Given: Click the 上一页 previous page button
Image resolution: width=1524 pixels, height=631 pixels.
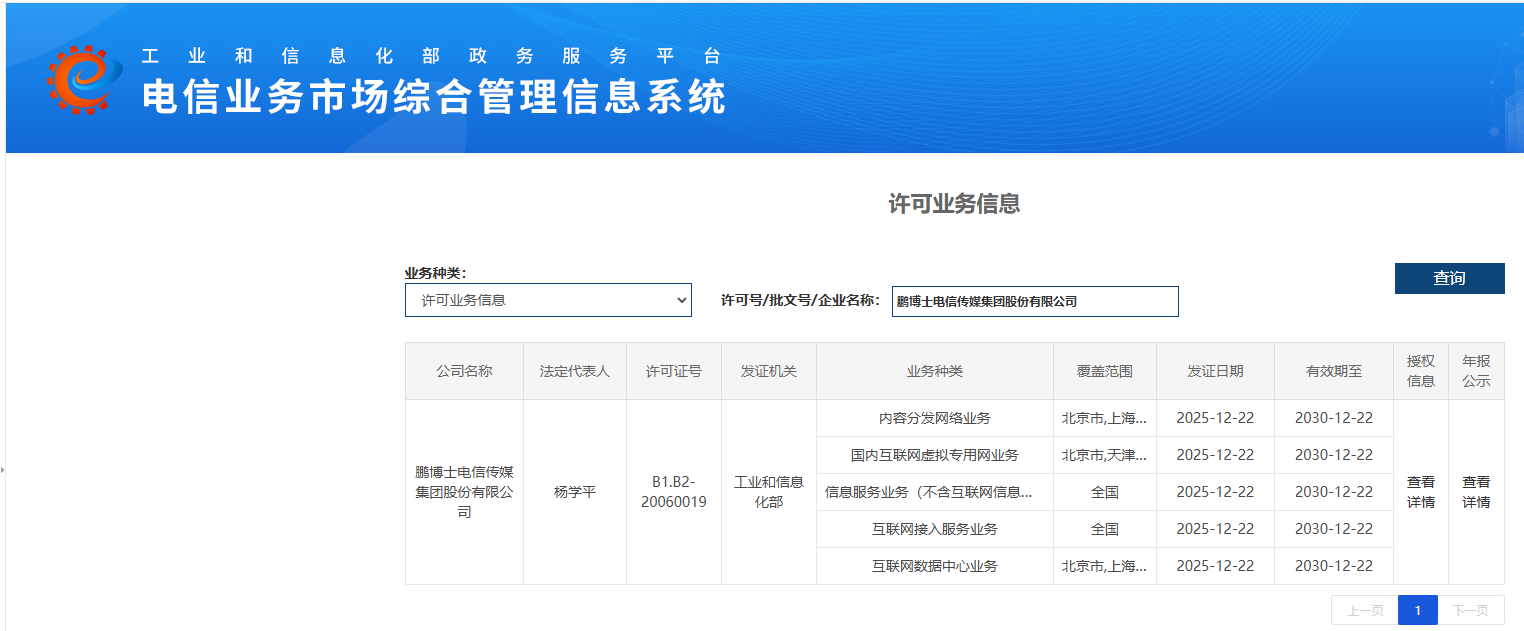Looking at the screenshot, I should 1365,610.
